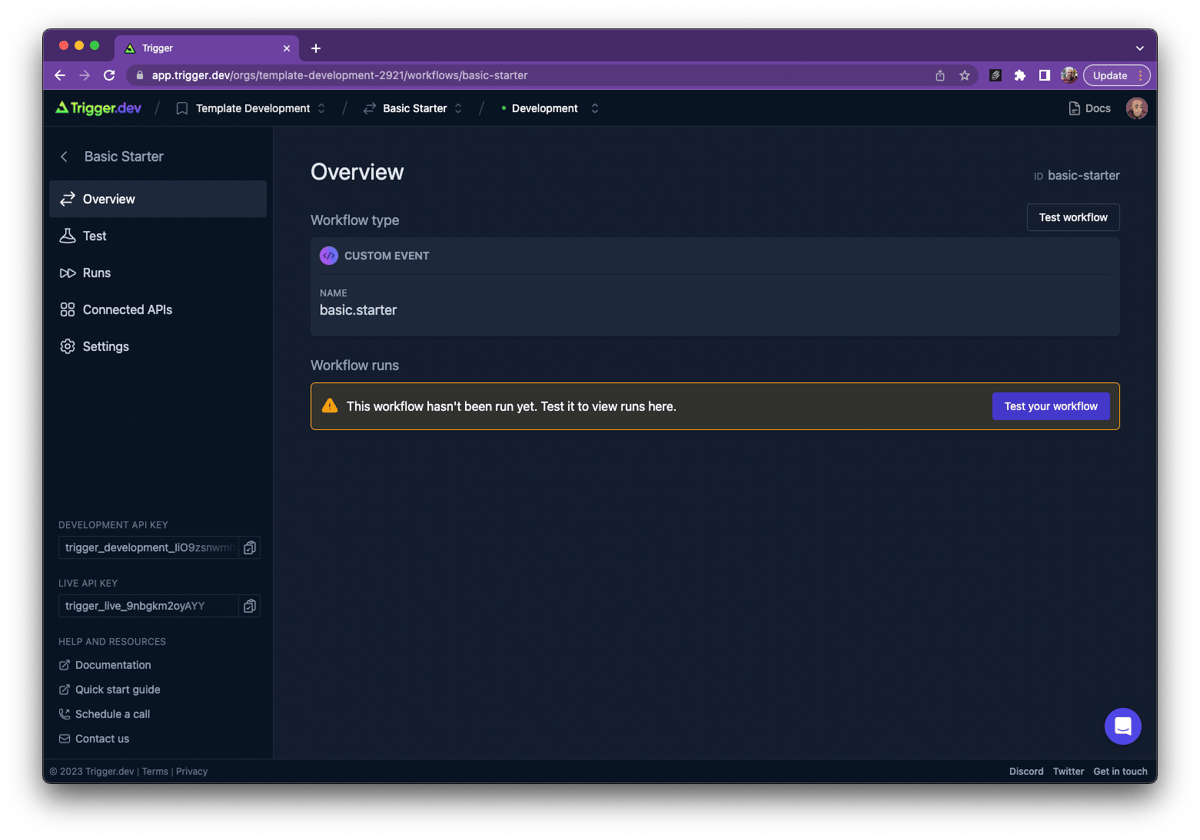Open the Terms footer link
1200x840 pixels.
[x=155, y=772]
